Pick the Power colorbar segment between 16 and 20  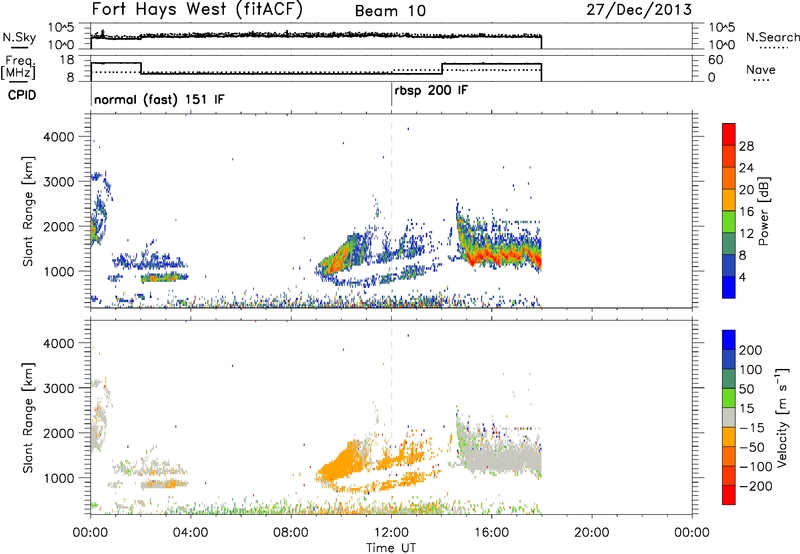729,200
